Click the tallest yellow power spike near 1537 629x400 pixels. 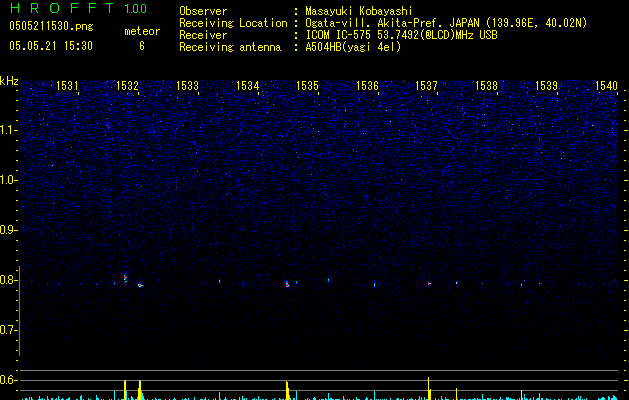tap(428, 388)
